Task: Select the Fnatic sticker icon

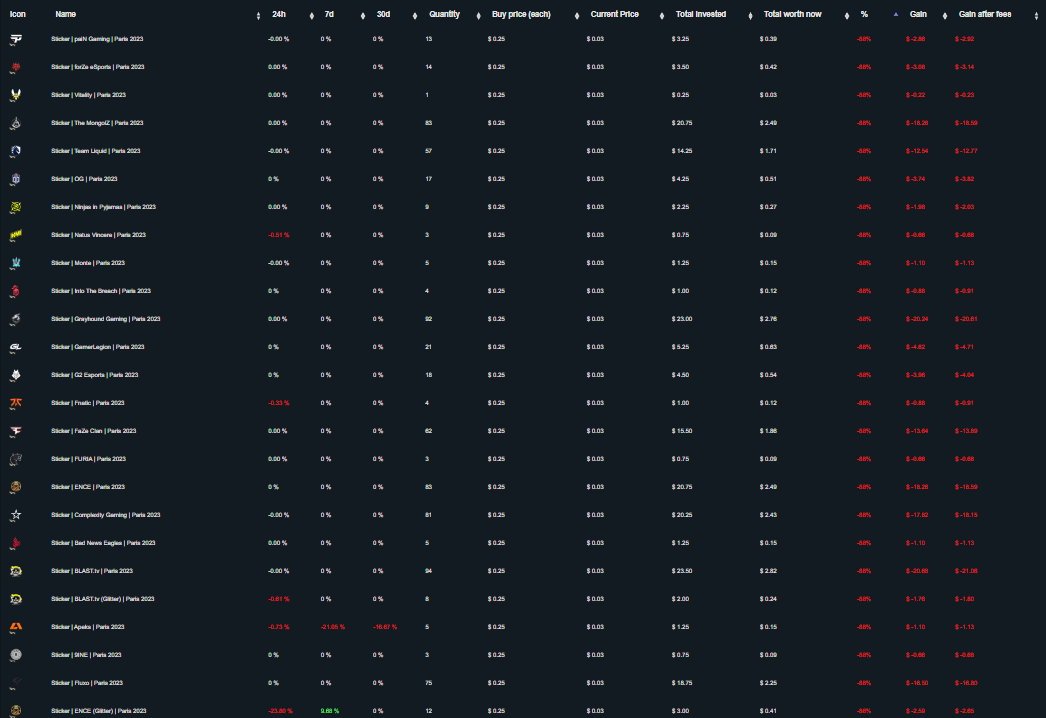Action: tap(16, 404)
